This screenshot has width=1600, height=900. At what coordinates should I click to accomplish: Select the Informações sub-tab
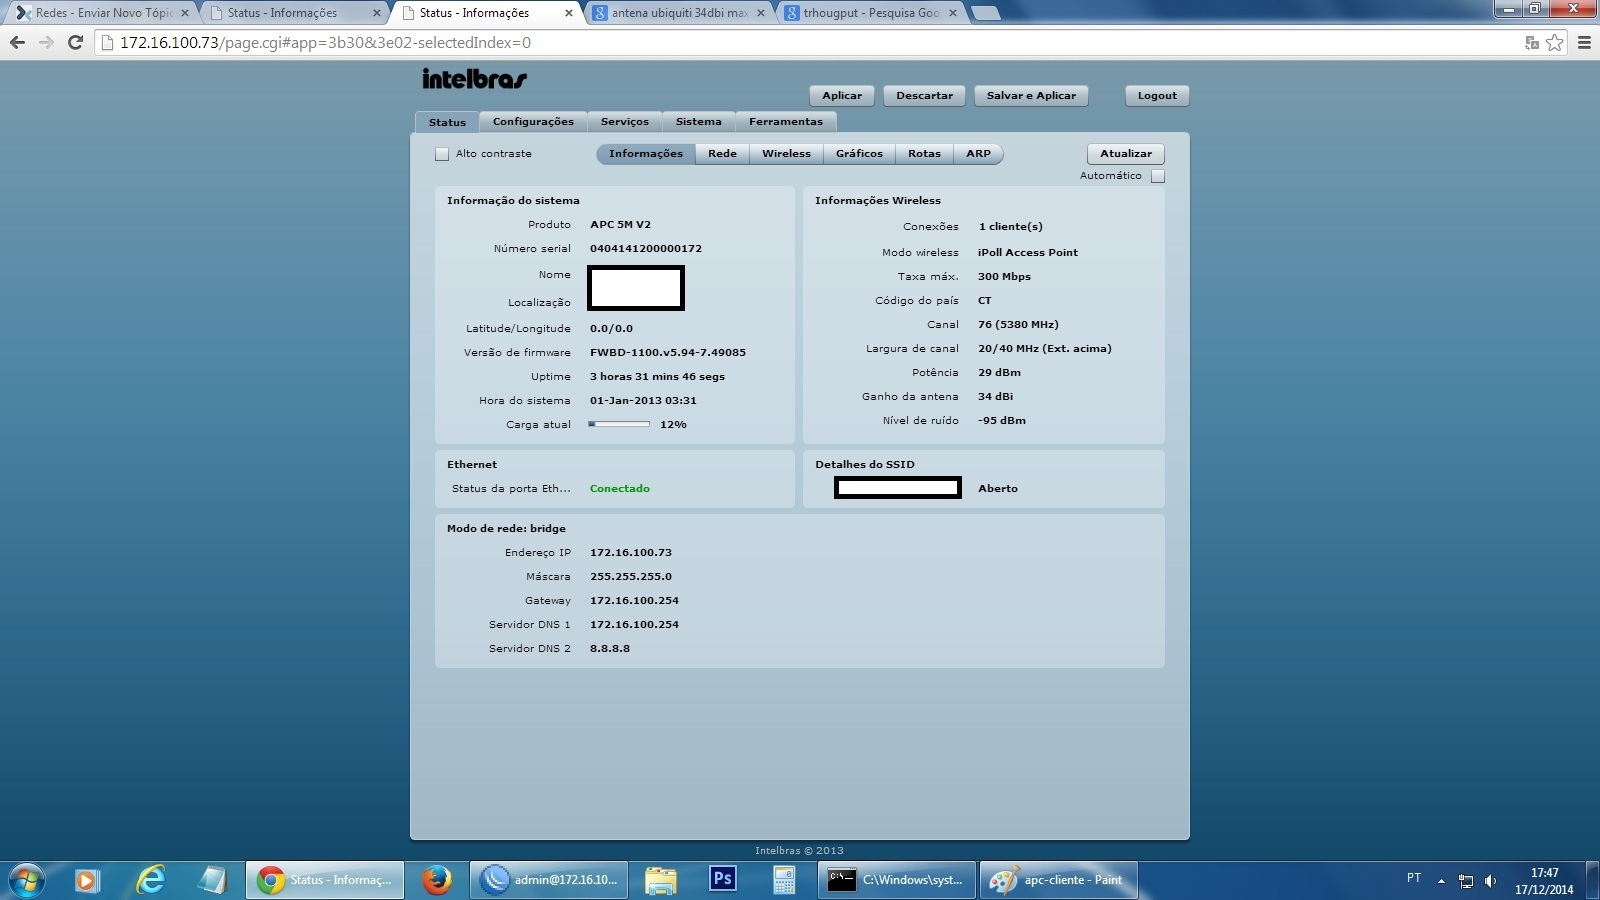646,154
